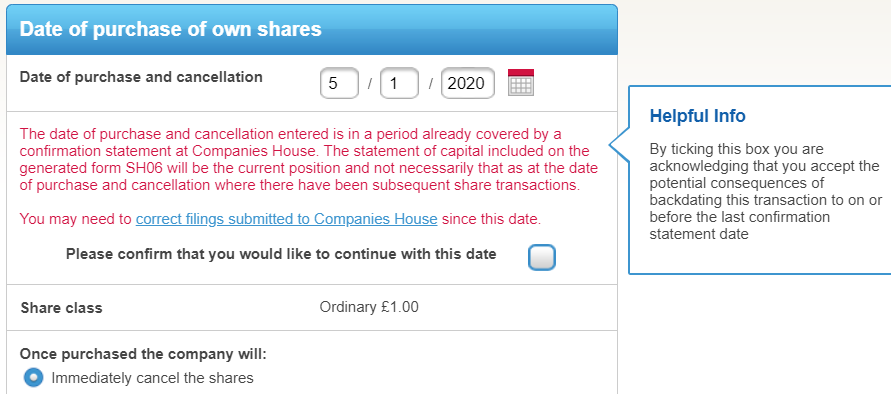
Task: Click the Please confirm continue with this date label
Action: tap(281, 254)
